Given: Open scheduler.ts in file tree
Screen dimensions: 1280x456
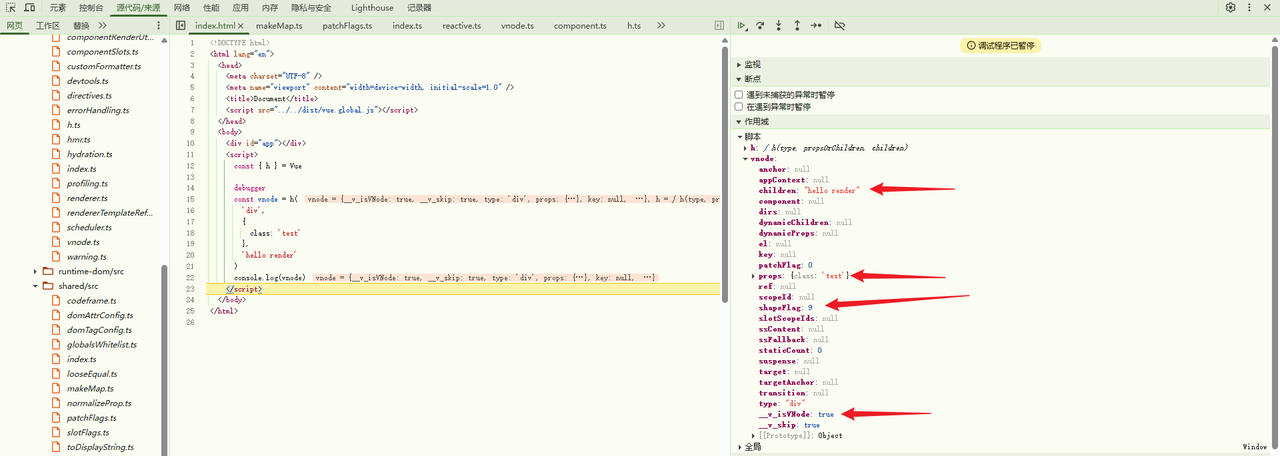Looking at the screenshot, I should [90, 227].
